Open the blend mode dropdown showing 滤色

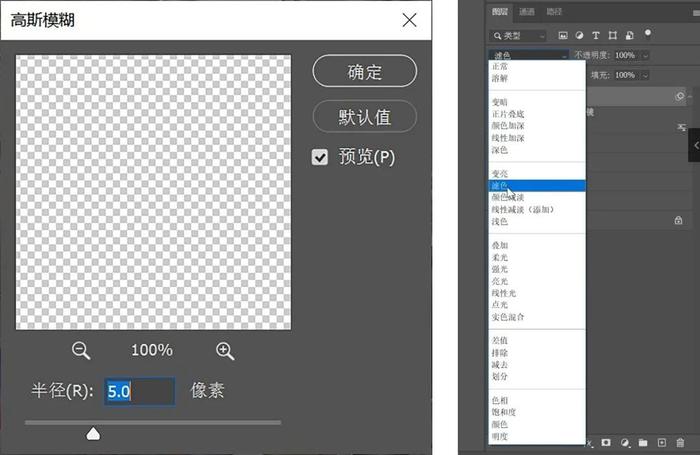(x=529, y=55)
